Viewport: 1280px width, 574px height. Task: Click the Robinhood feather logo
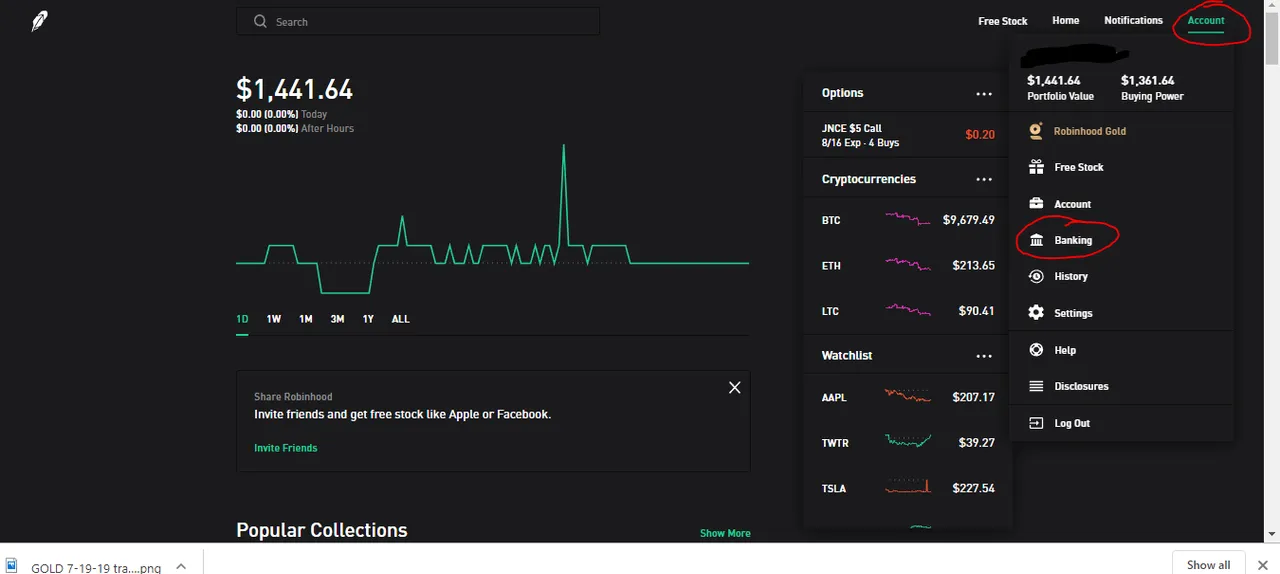pyautogui.click(x=39, y=21)
